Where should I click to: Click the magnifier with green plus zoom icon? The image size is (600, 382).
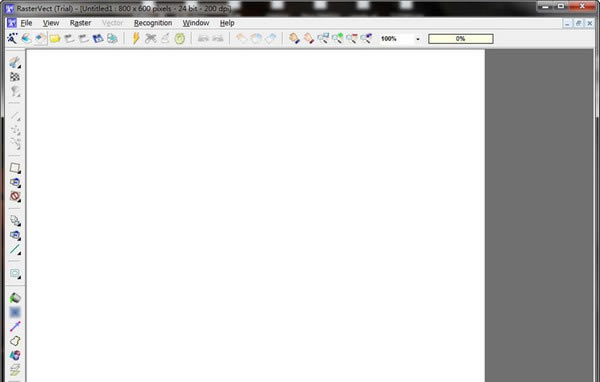(337, 38)
